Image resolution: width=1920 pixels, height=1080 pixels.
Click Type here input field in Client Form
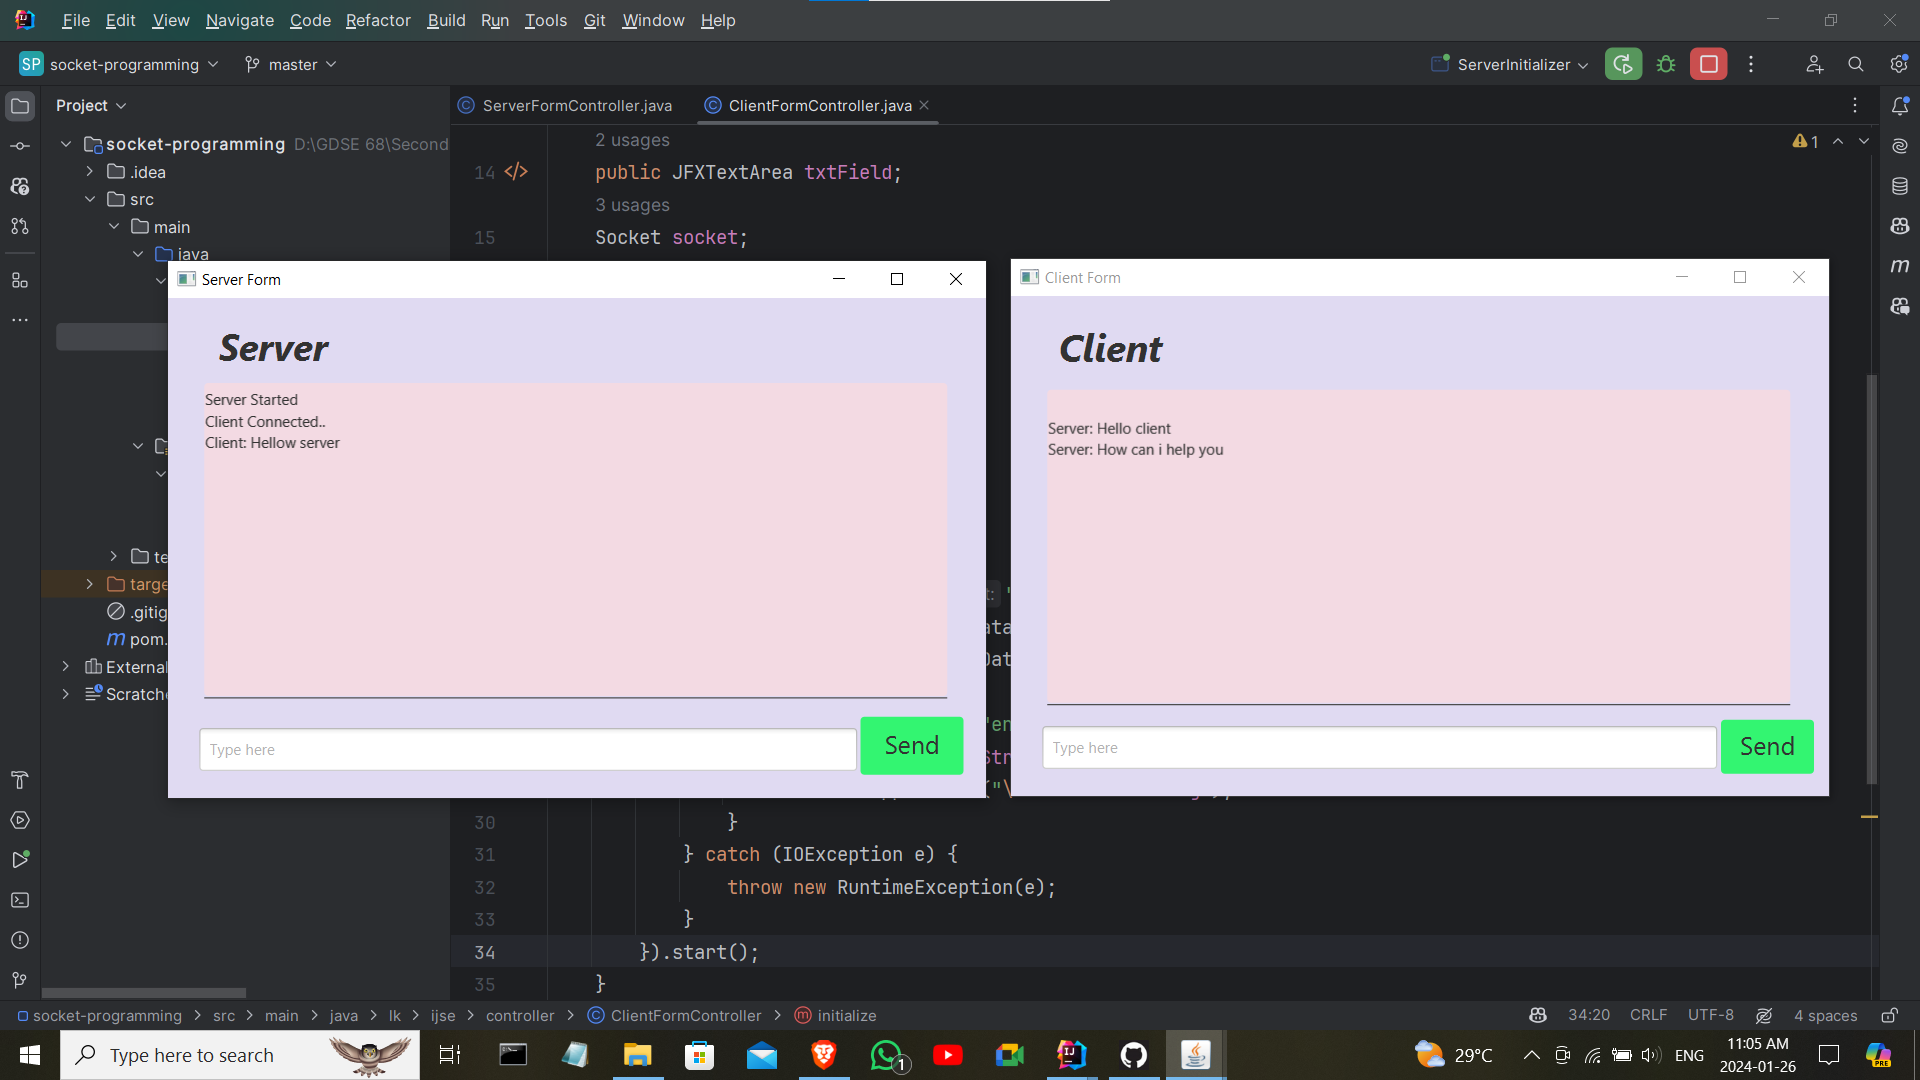(1379, 748)
